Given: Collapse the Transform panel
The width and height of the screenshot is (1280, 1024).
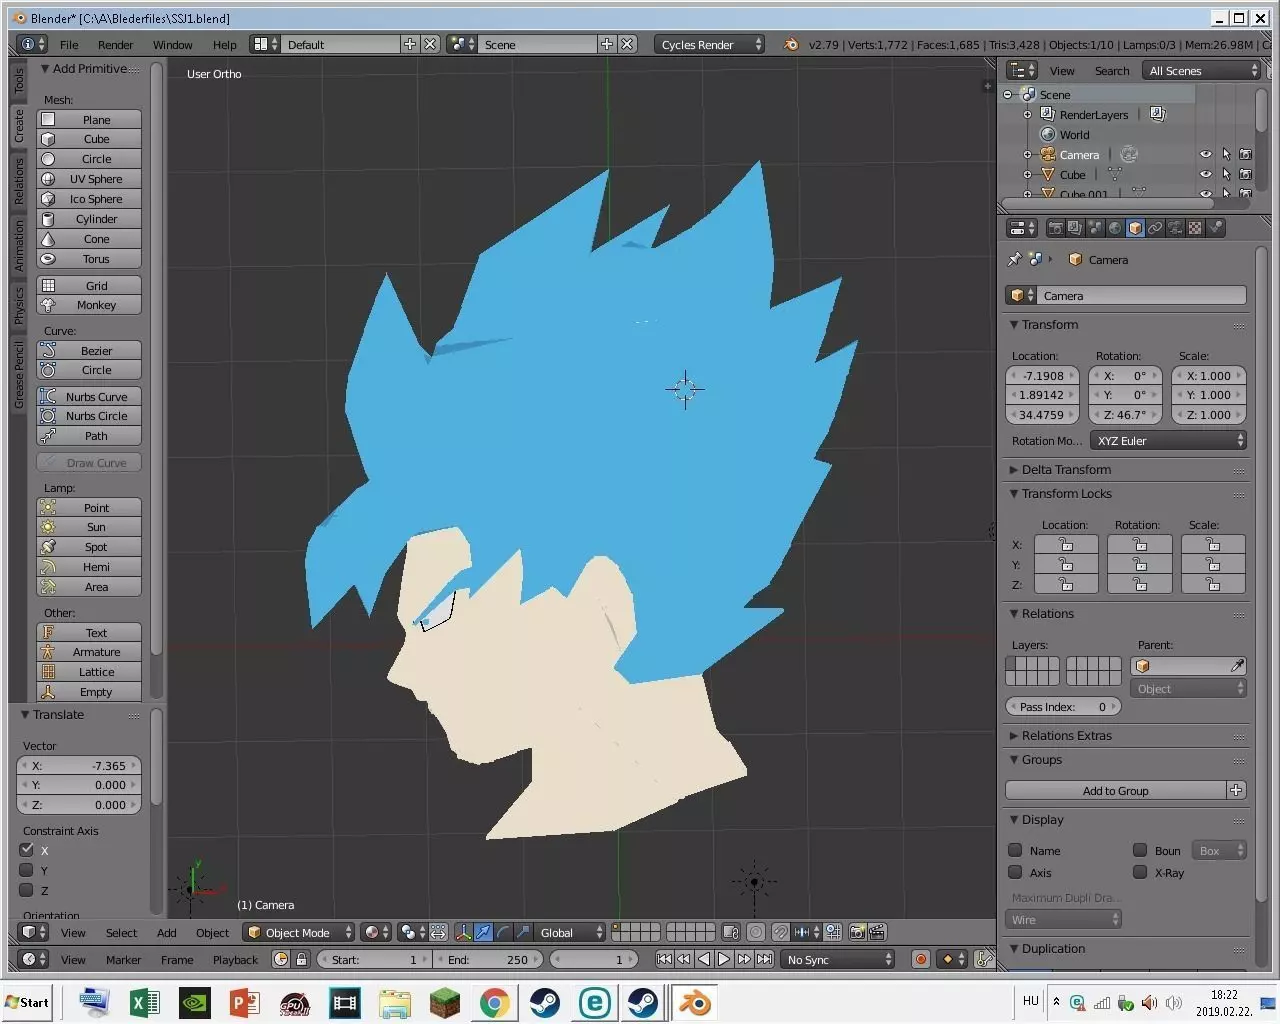Looking at the screenshot, I should click(1013, 324).
